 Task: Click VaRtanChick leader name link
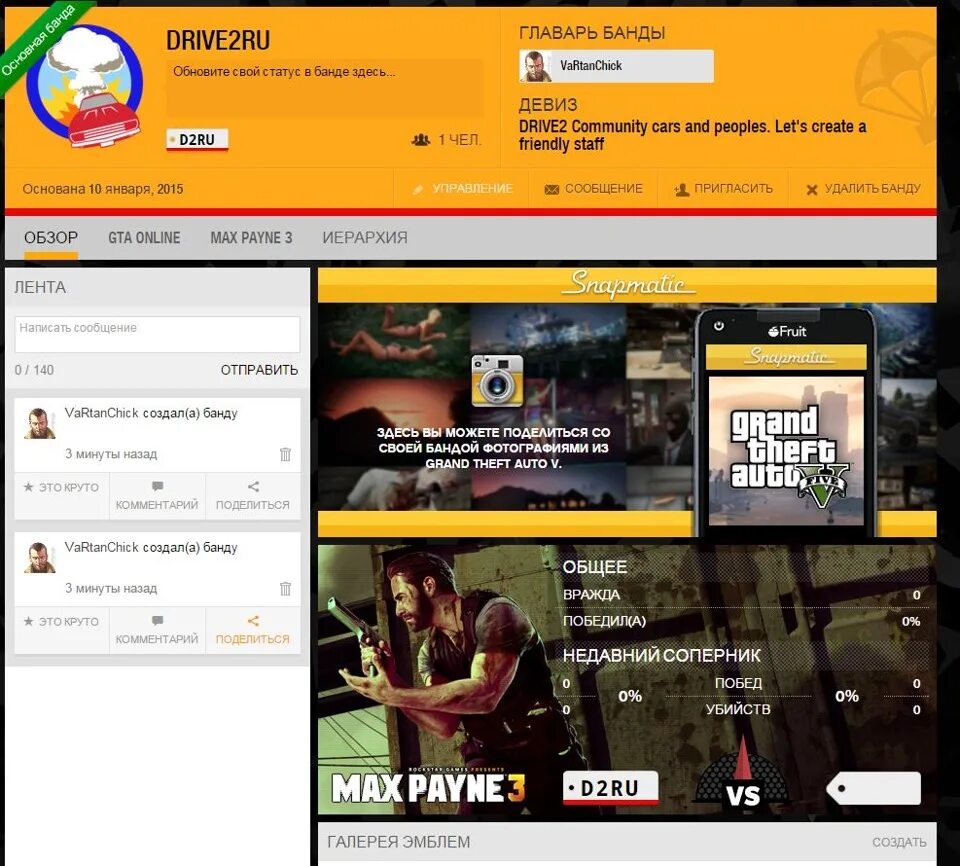coord(591,66)
